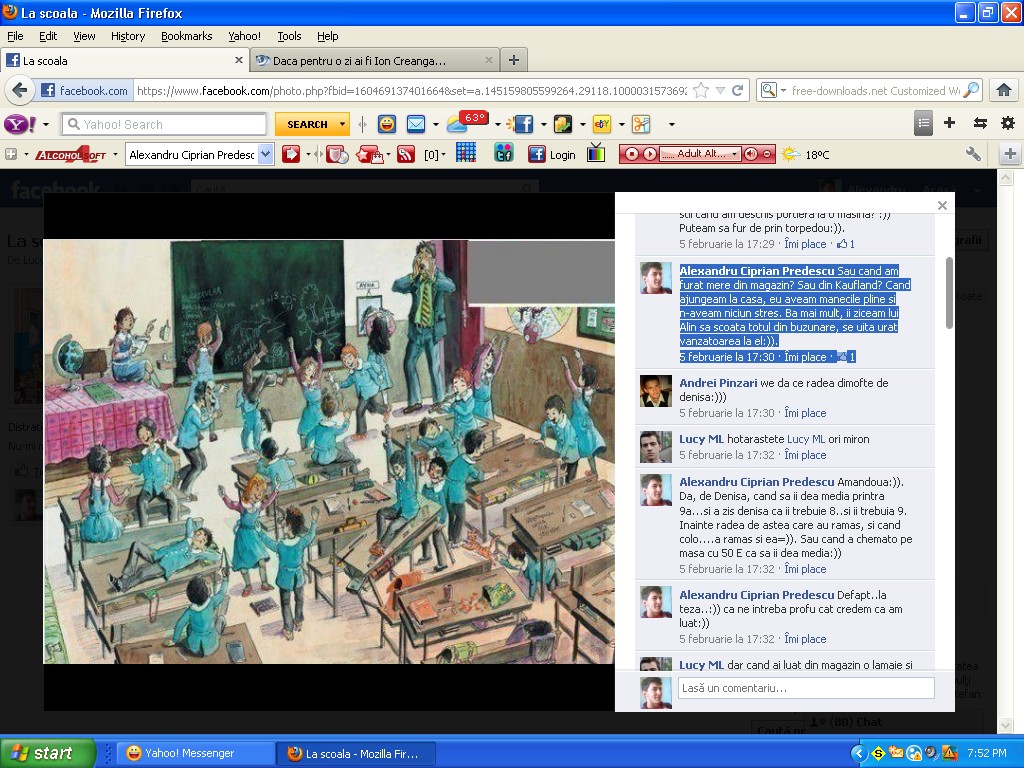Expand the AlcoholSoft logo dropdown arrow
This screenshot has width=1024, height=768.
pyautogui.click(x=115, y=155)
